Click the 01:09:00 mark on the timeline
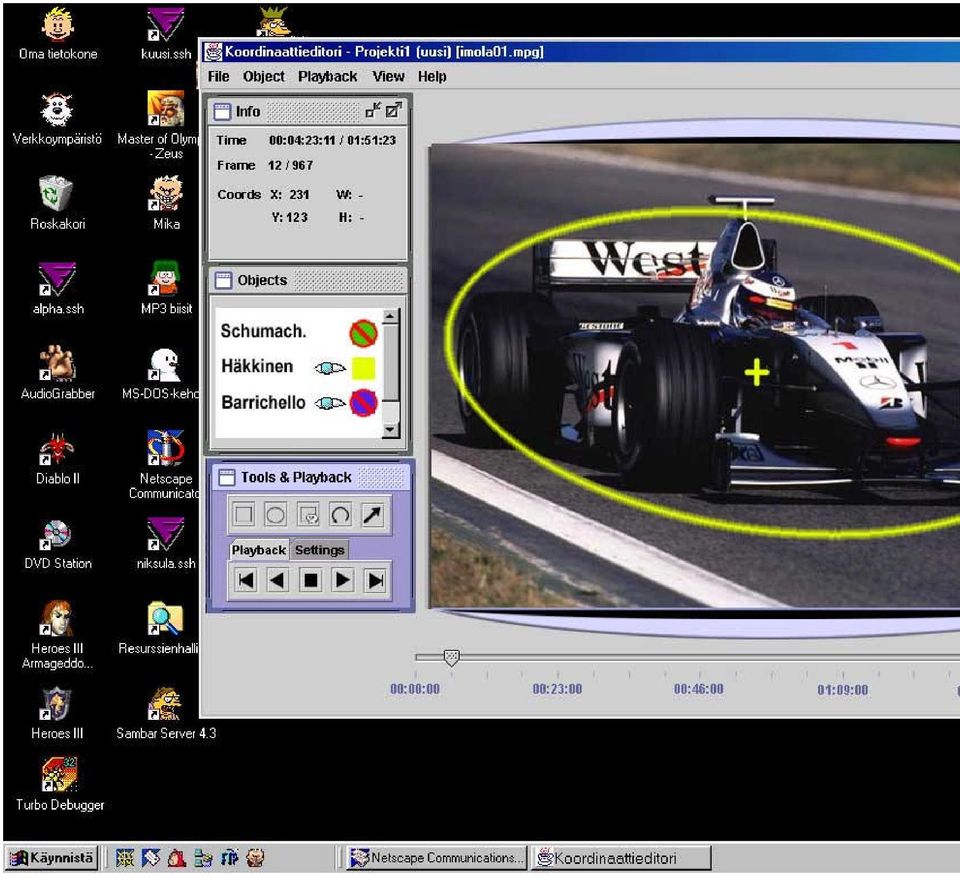The height and width of the screenshot is (878, 960). tap(842, 689)
